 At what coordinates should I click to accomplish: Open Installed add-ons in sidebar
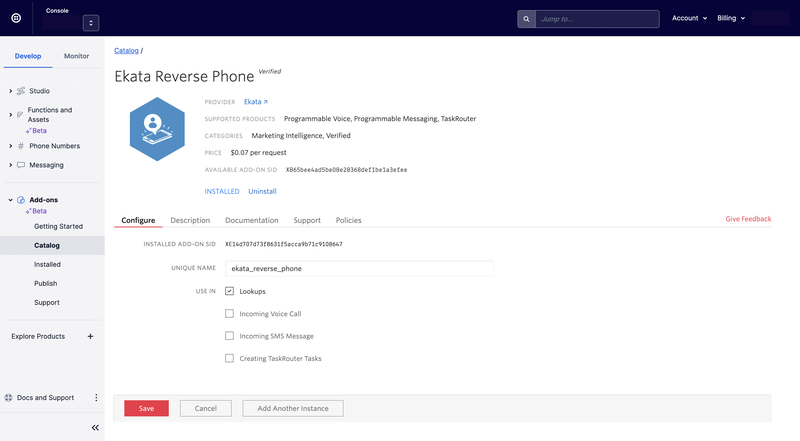[47, 264]
